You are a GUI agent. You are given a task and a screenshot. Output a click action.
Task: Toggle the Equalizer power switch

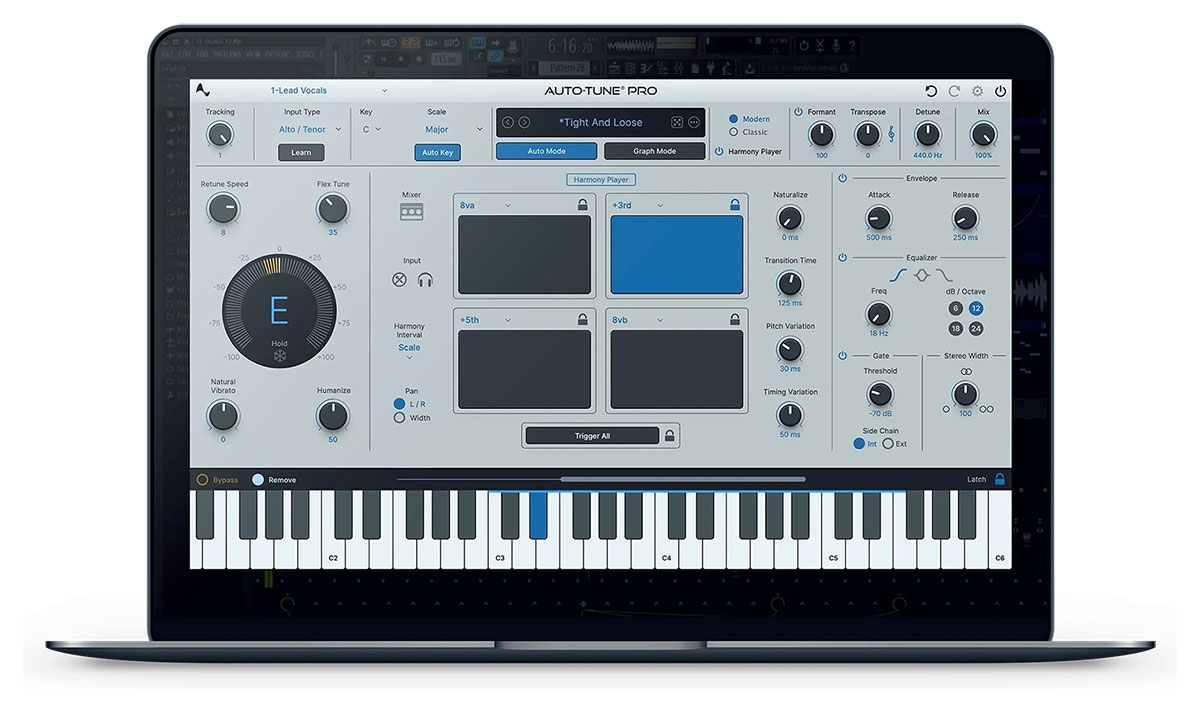[x=842, y=257]
